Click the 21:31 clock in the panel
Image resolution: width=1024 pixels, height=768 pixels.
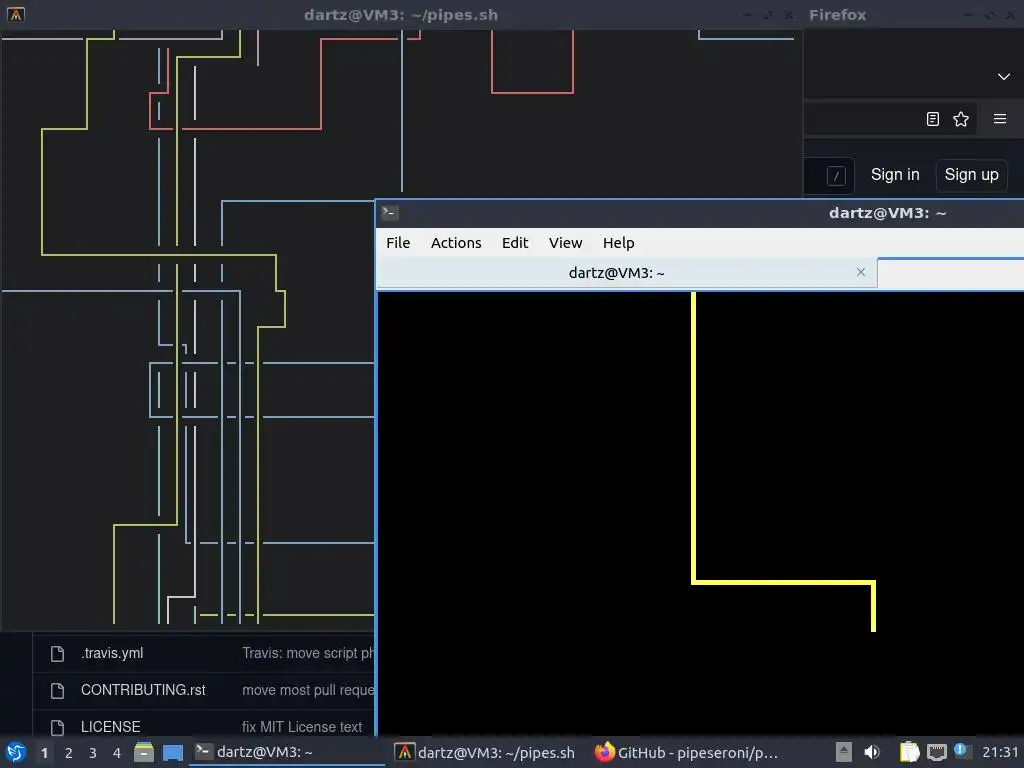point(1000,752)
